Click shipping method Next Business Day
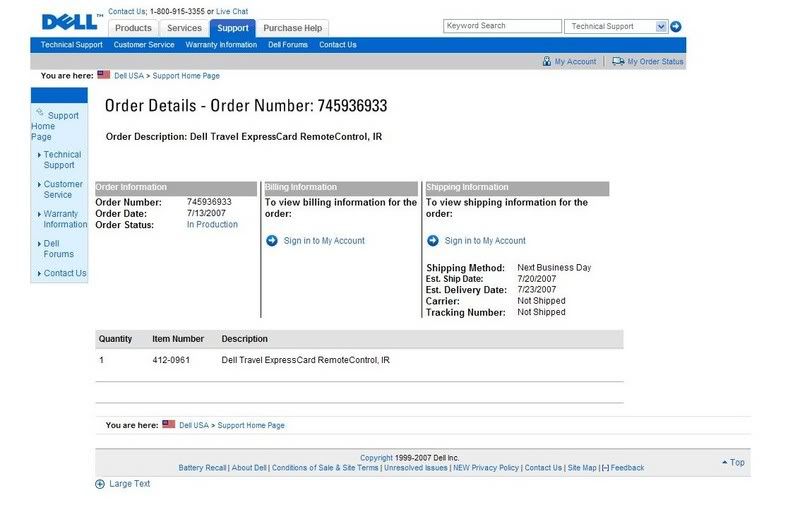 [x=554, y=267]
